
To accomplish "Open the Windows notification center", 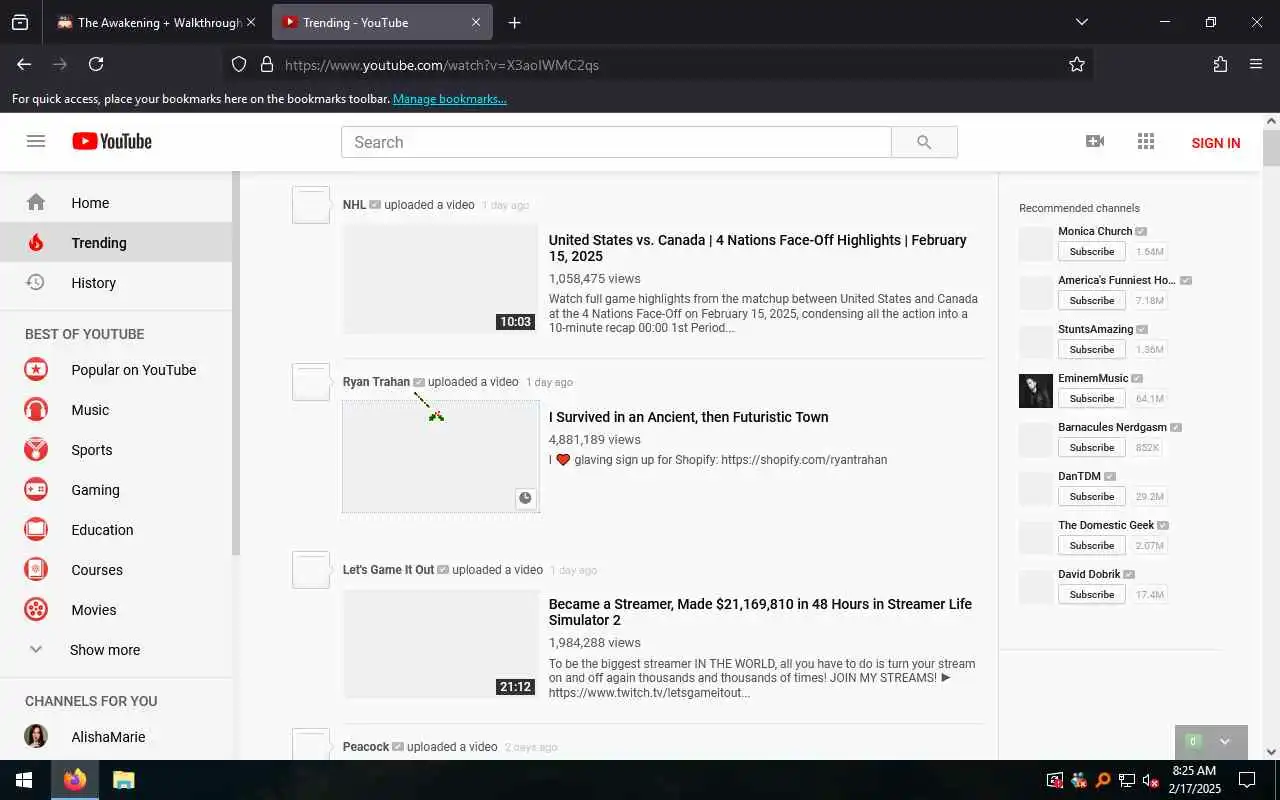I will (1247, 780).
